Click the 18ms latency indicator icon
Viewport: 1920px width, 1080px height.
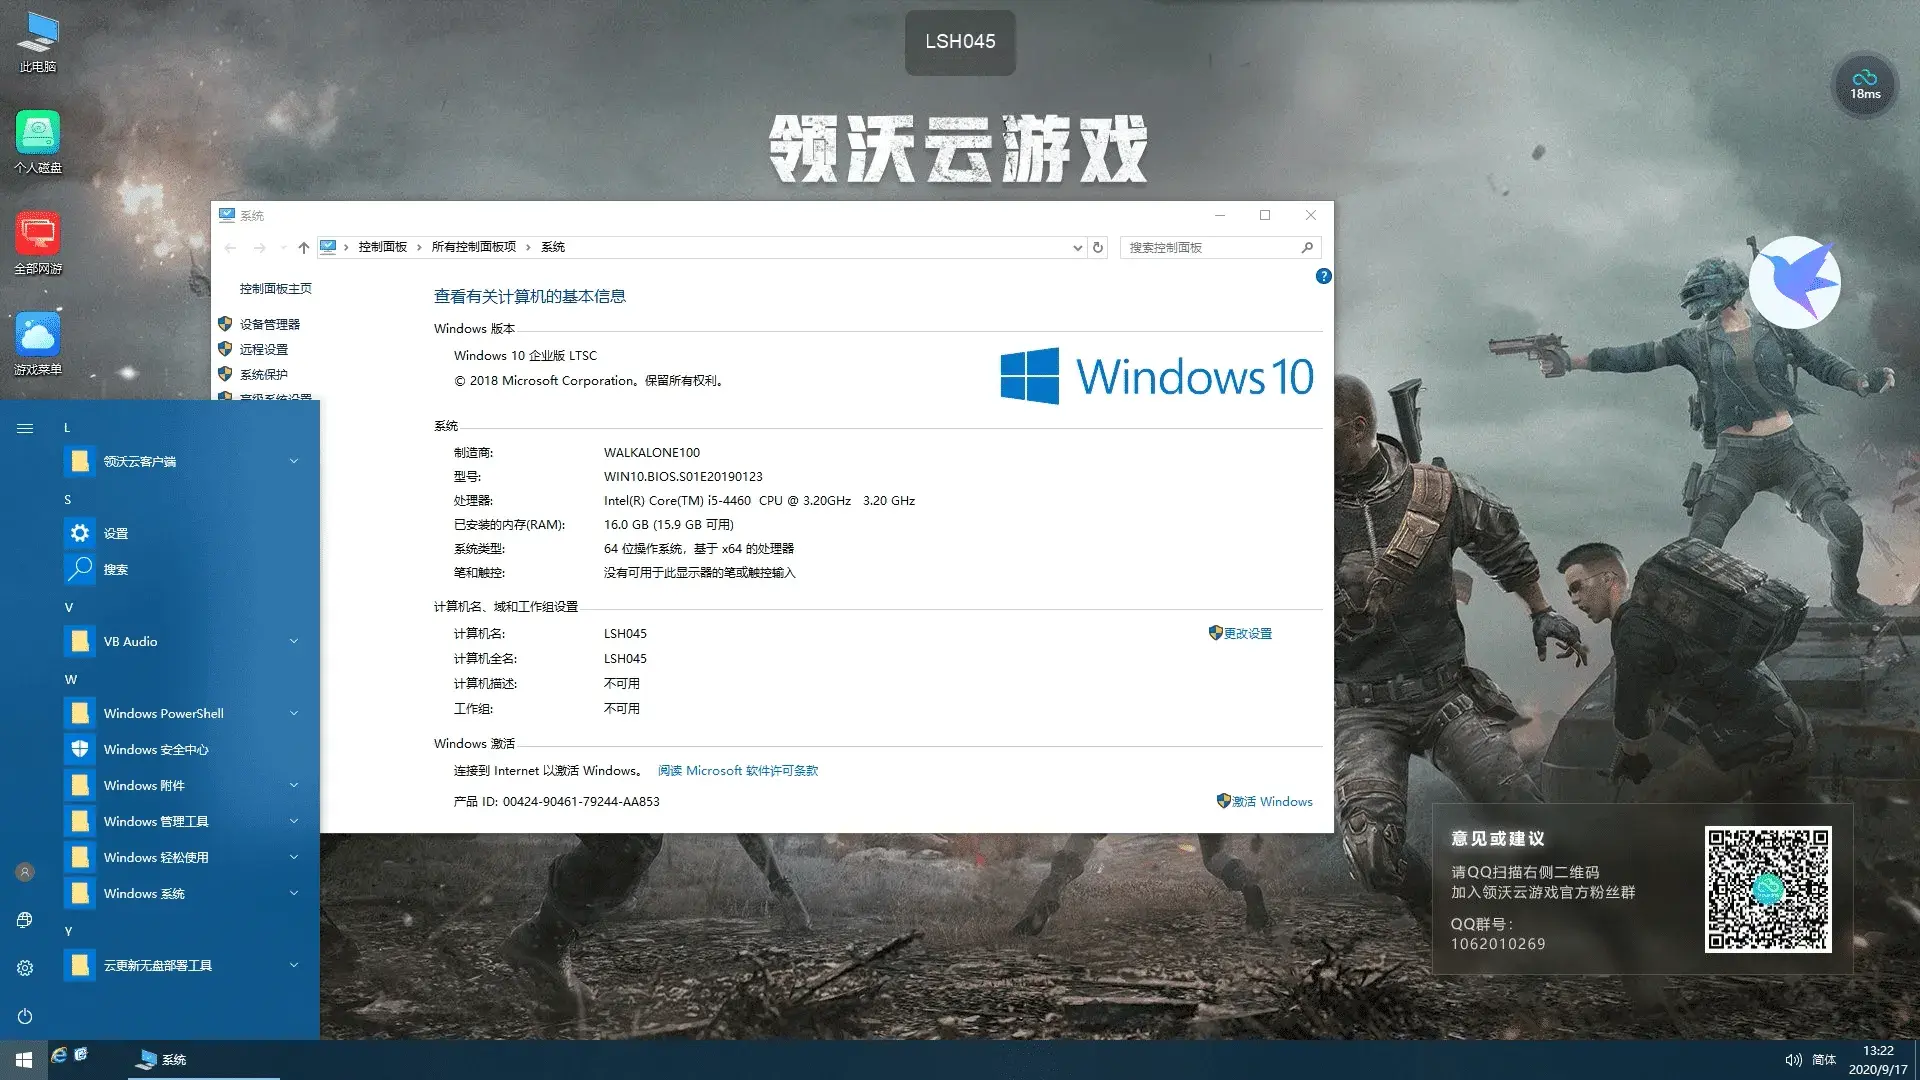point(1865,85)
